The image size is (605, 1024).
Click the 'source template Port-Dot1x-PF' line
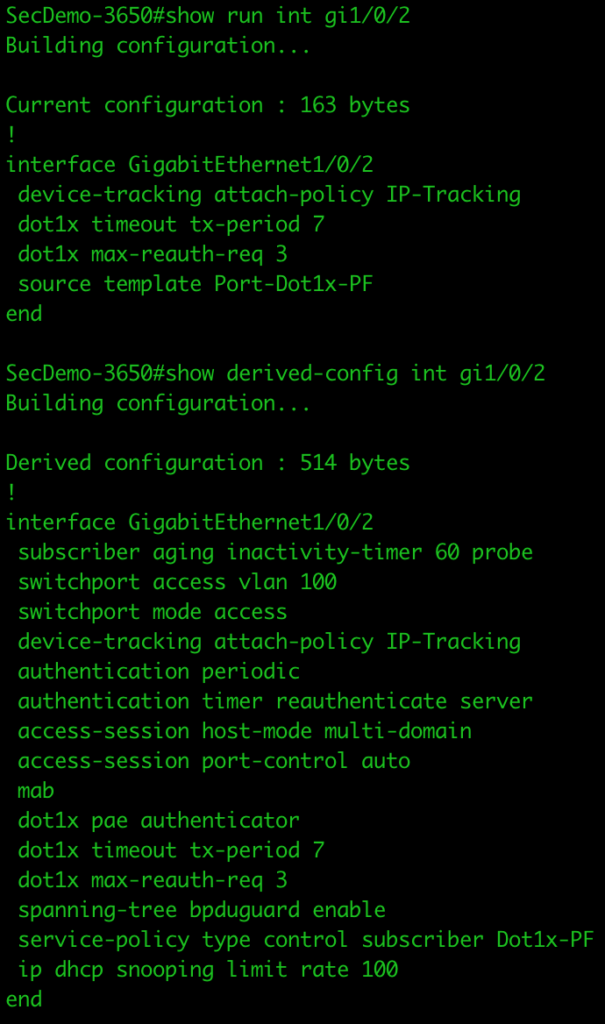(195, 284)
